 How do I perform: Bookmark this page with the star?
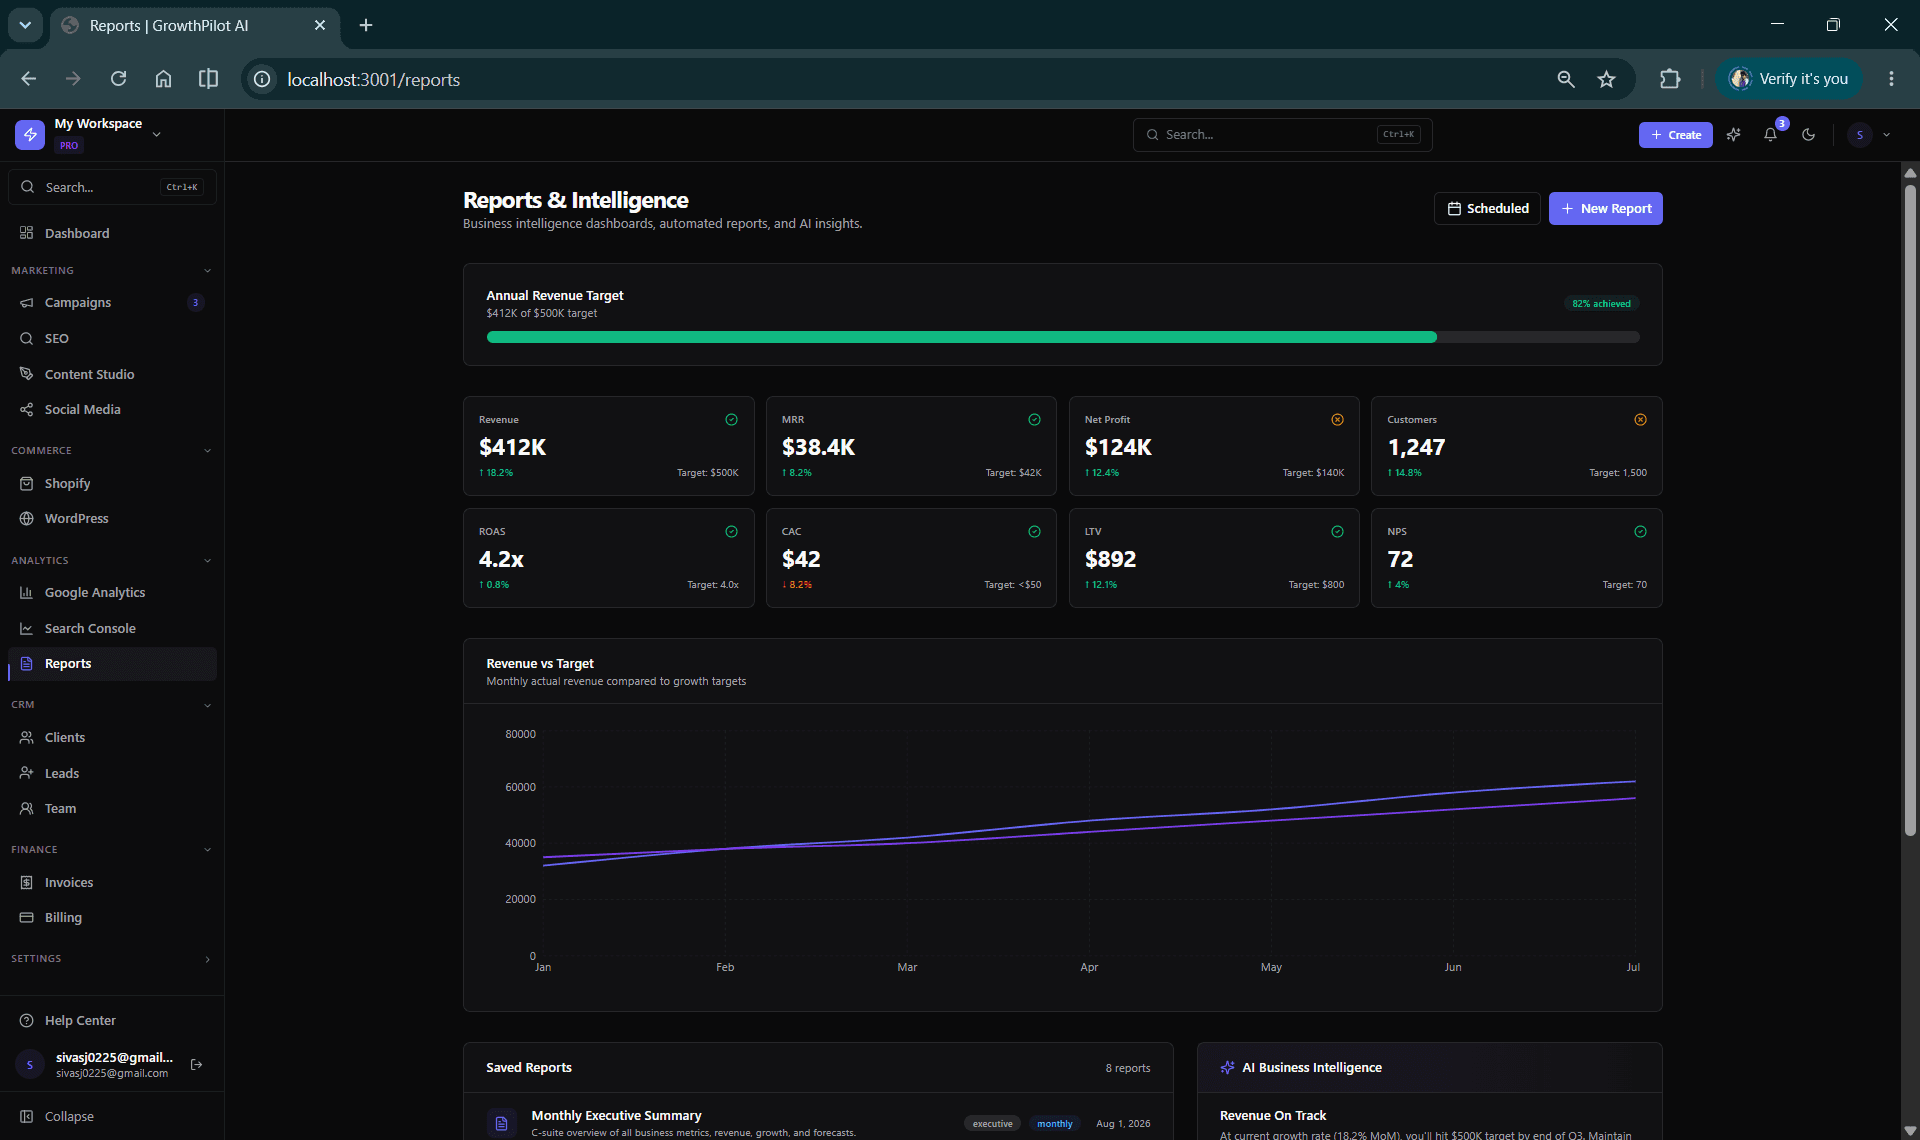coord(1606,79)
